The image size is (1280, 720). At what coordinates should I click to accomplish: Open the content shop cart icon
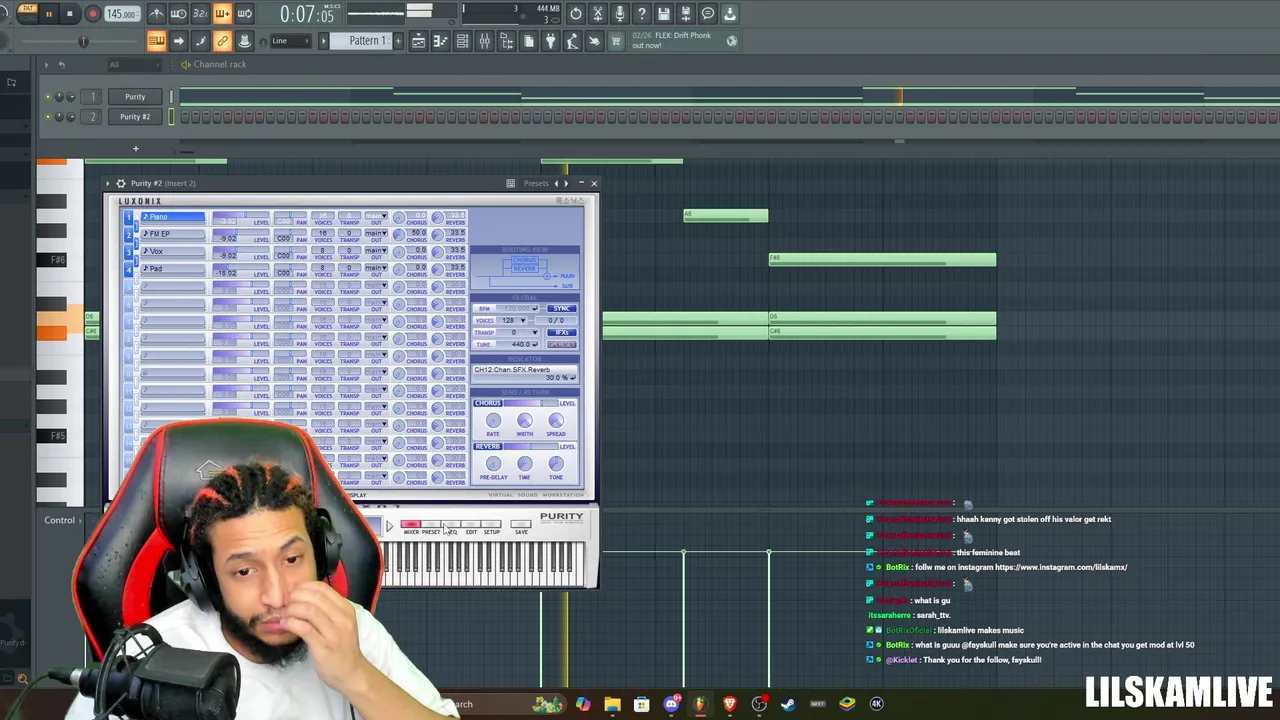pos(616,41)
